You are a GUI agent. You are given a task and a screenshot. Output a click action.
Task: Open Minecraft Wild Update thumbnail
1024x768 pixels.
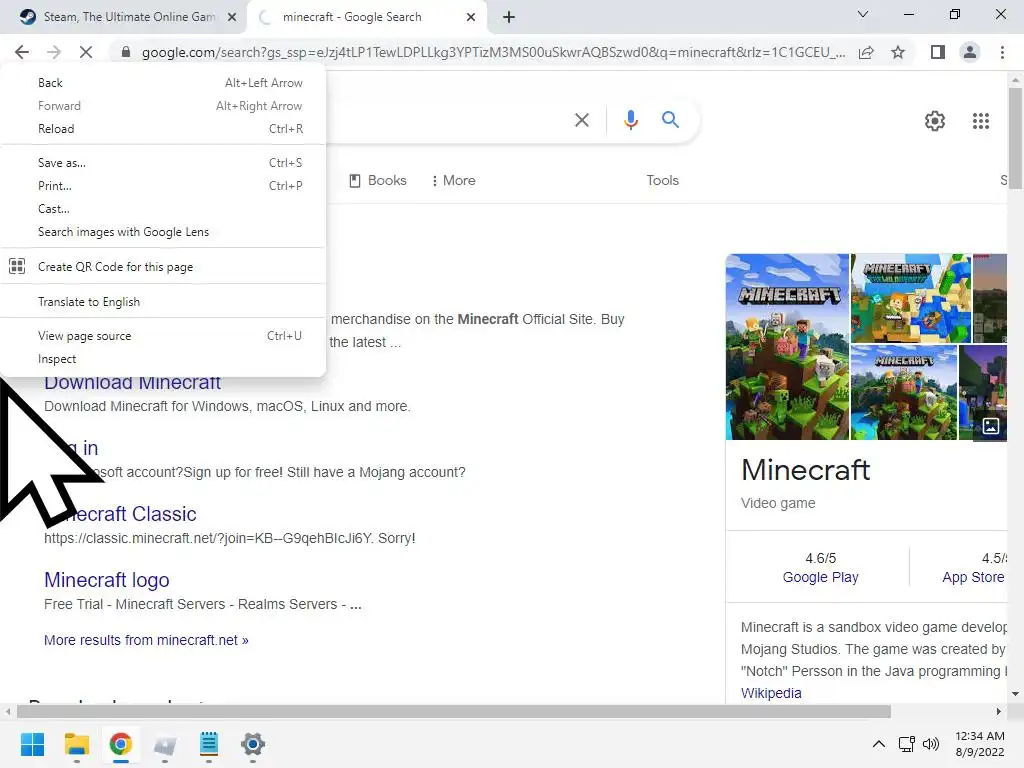coord(910,298)
